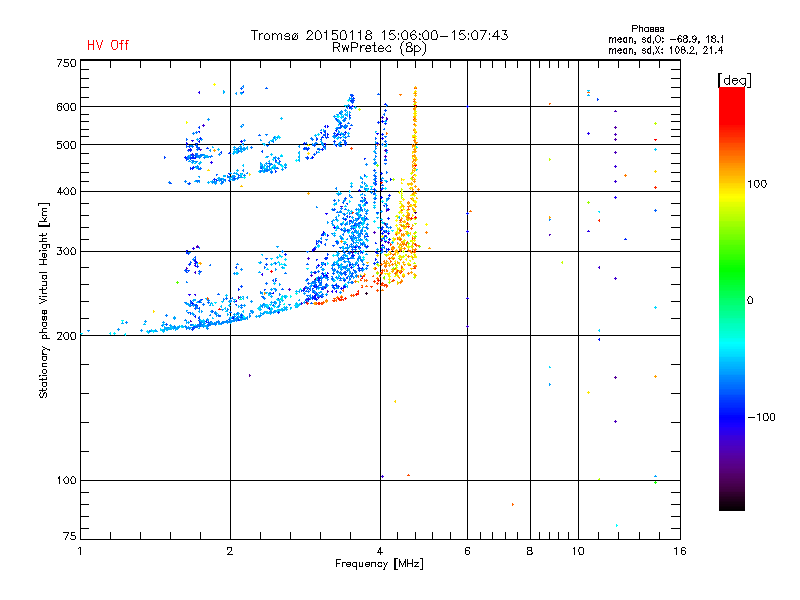Click x-axis tick label '16'

680,551
